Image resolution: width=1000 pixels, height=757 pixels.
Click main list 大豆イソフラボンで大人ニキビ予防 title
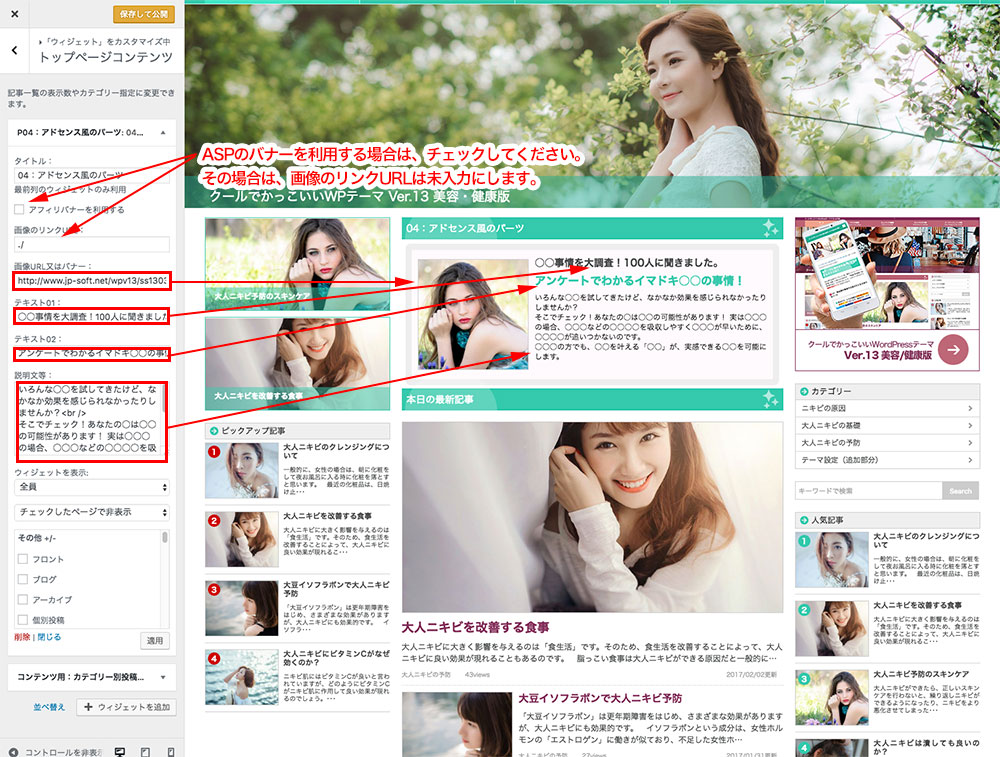tap(600, 698)
